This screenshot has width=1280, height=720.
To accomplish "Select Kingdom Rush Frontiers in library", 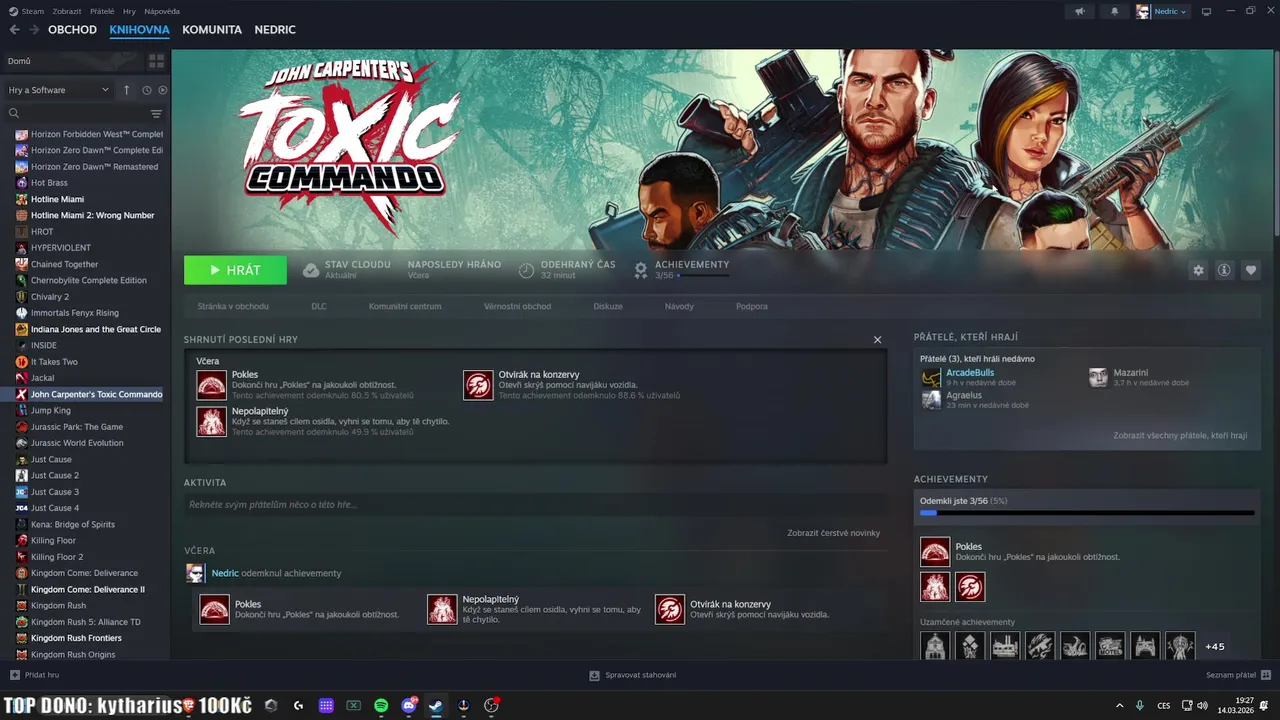I will coord(76,638).
